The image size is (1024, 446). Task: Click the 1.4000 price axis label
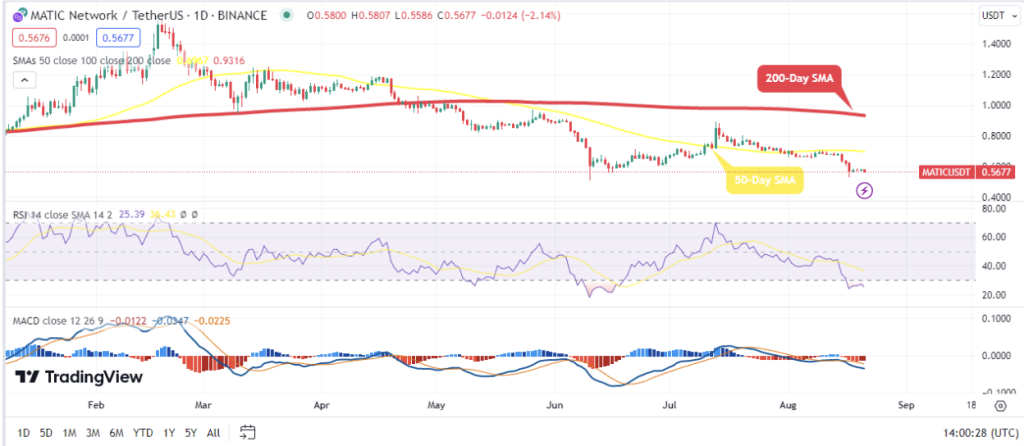pyautogui.click(x=996, y=44)
